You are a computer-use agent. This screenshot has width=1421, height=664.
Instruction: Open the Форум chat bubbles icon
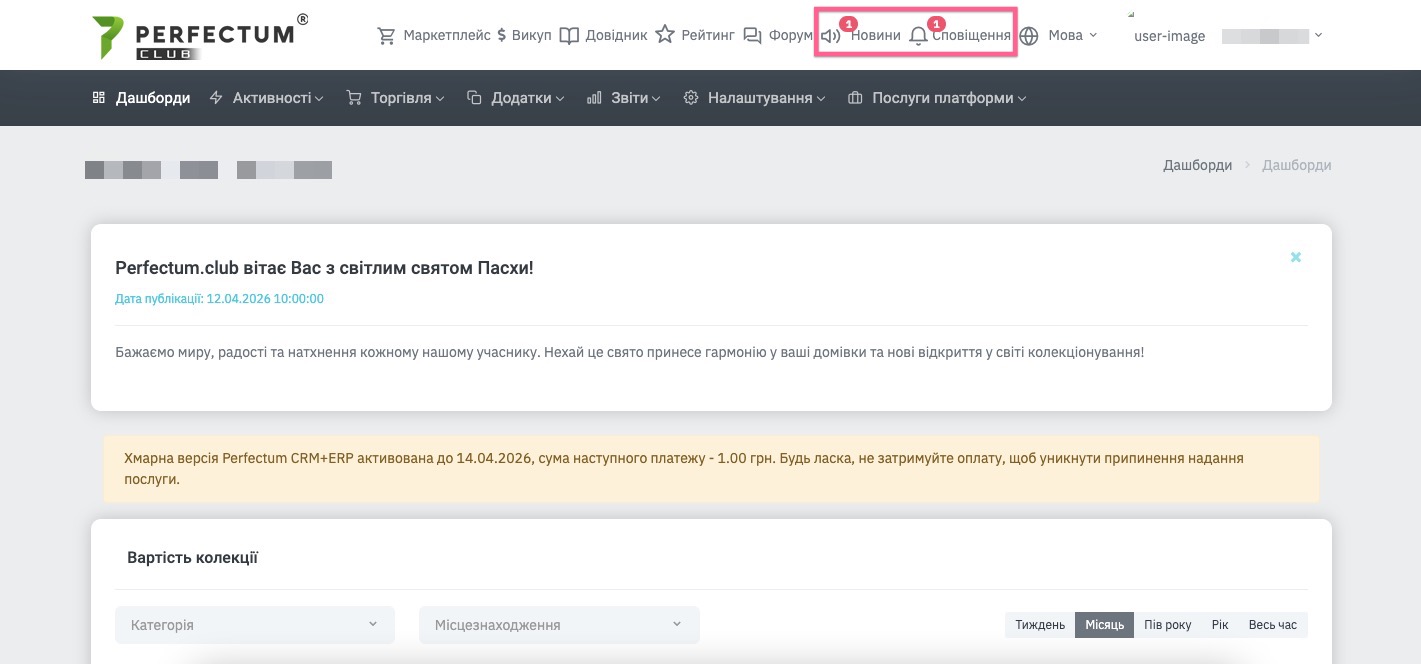pyautogui.click(x=753, y=36)
